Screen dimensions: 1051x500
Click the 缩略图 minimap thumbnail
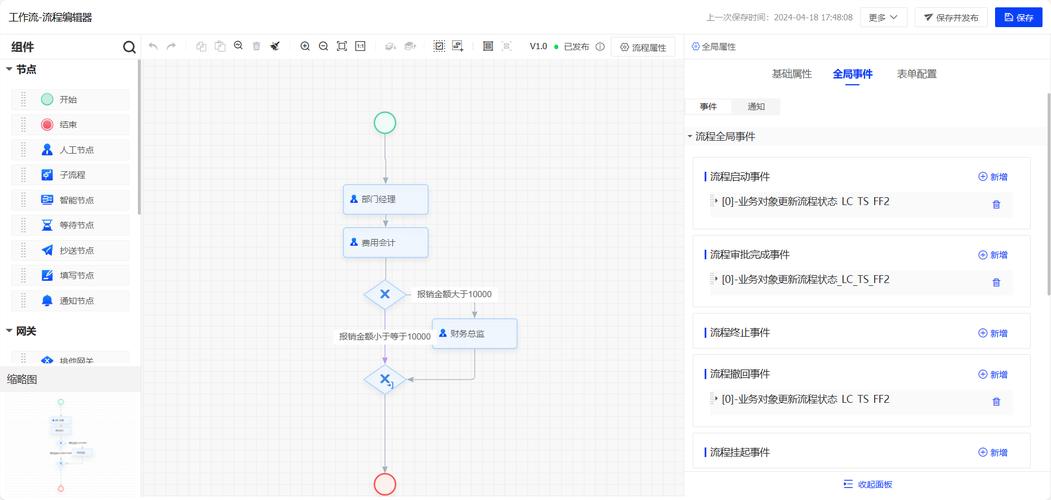point(70,445)
